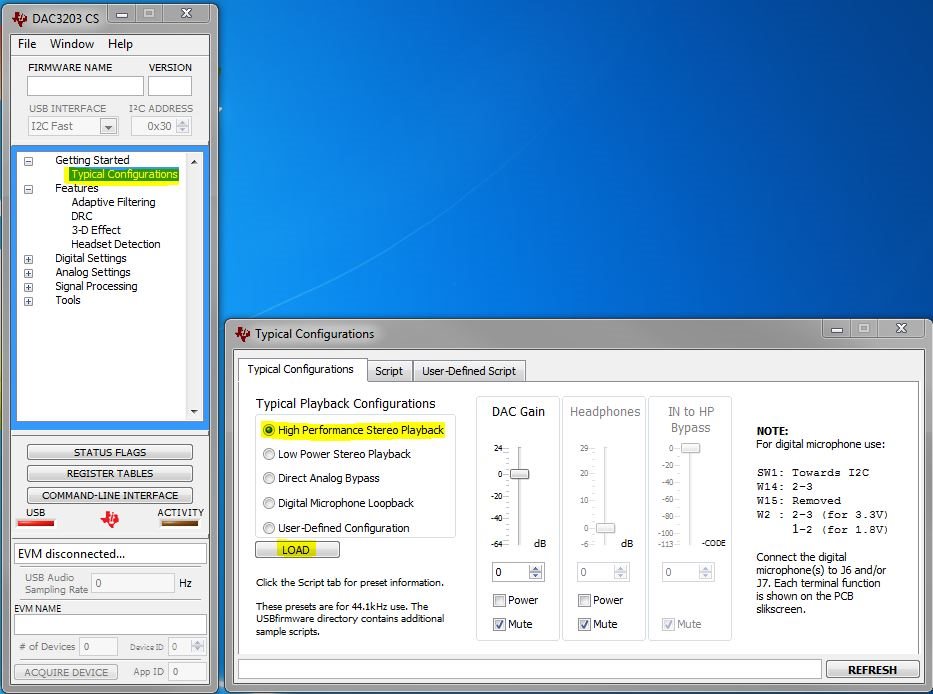The width and height of the screenshot is (933, 694).
Task: Open the Window menu
Action: coord(71,44)
